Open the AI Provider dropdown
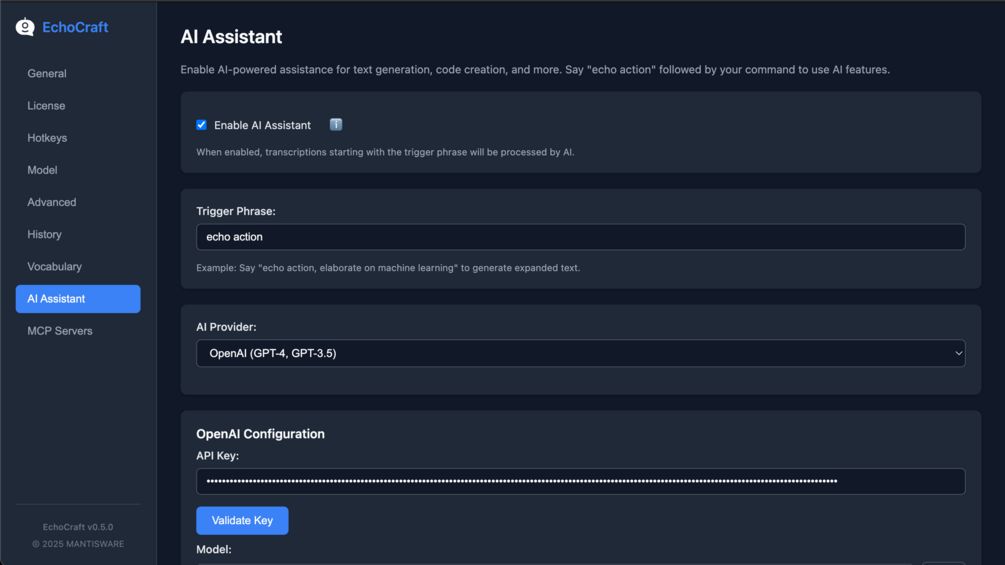The image size is (1005, 565). click(580, 353)
